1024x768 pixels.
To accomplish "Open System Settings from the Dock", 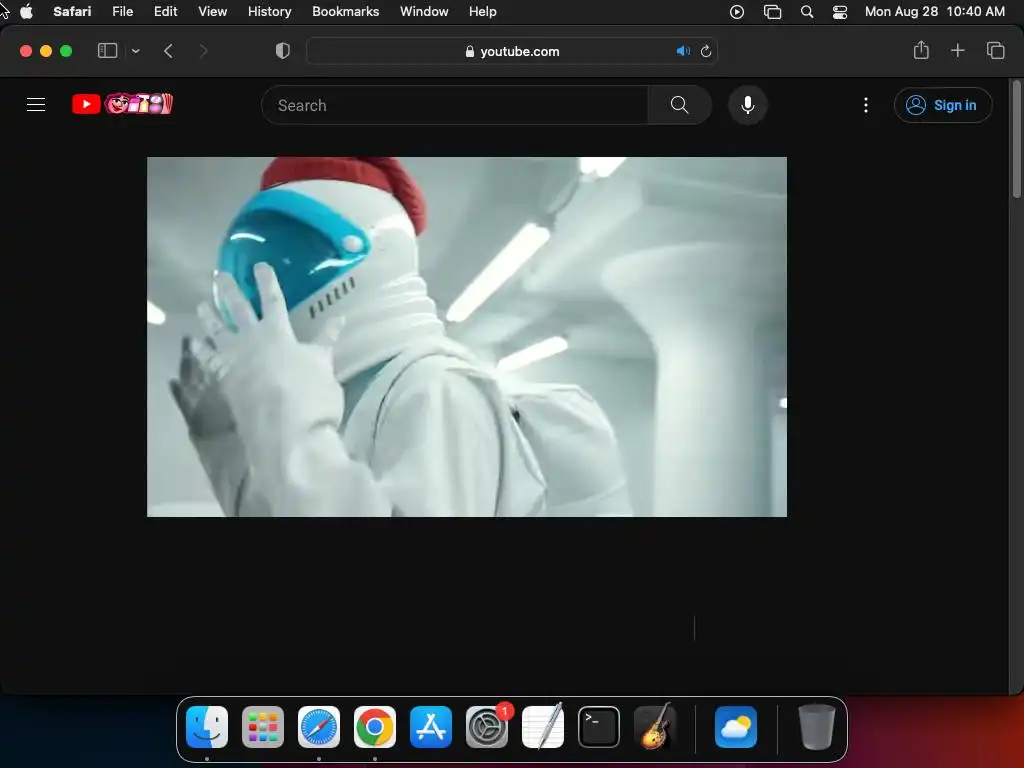I will [487, 727].
